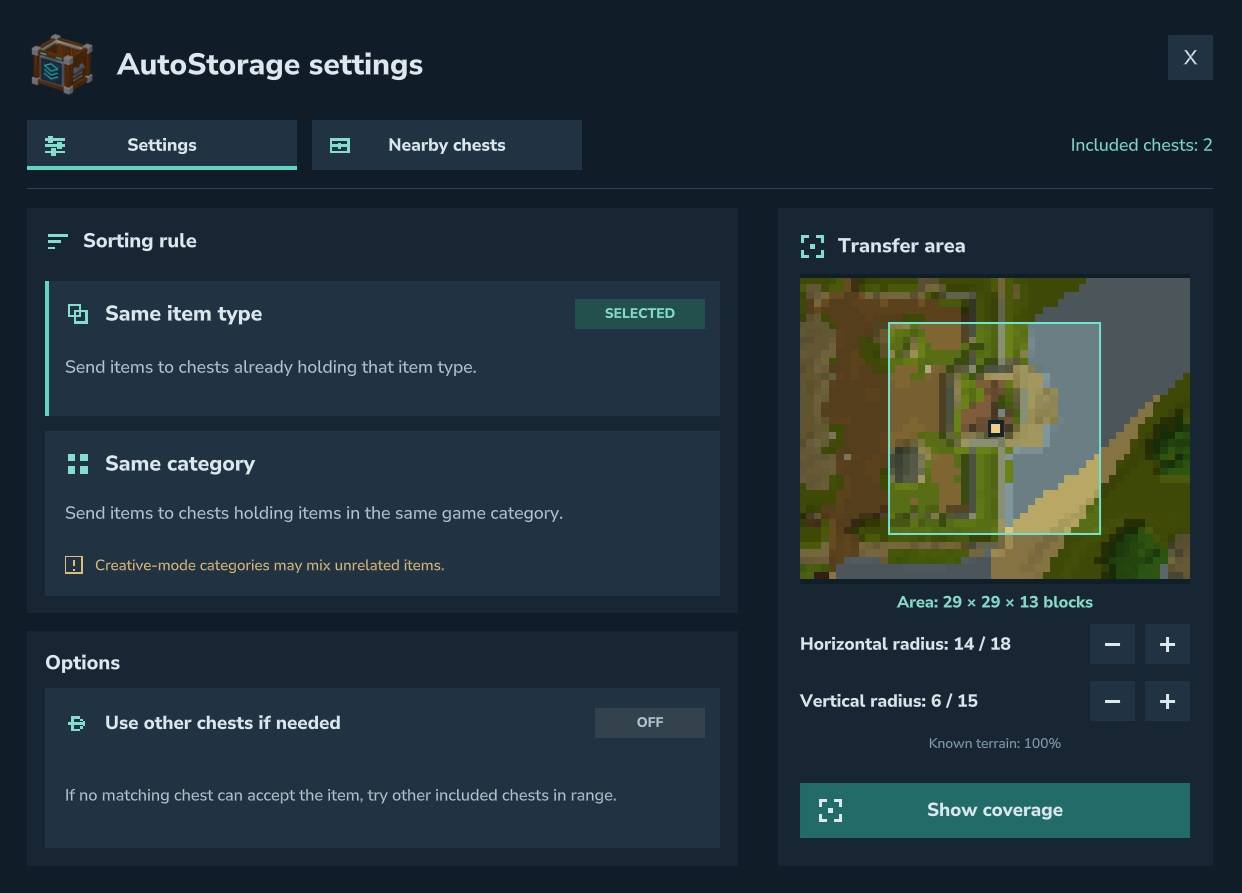Open the Nearby chests tab
The height and width of the screenshot is (893, 1242).
pos(447,145)
